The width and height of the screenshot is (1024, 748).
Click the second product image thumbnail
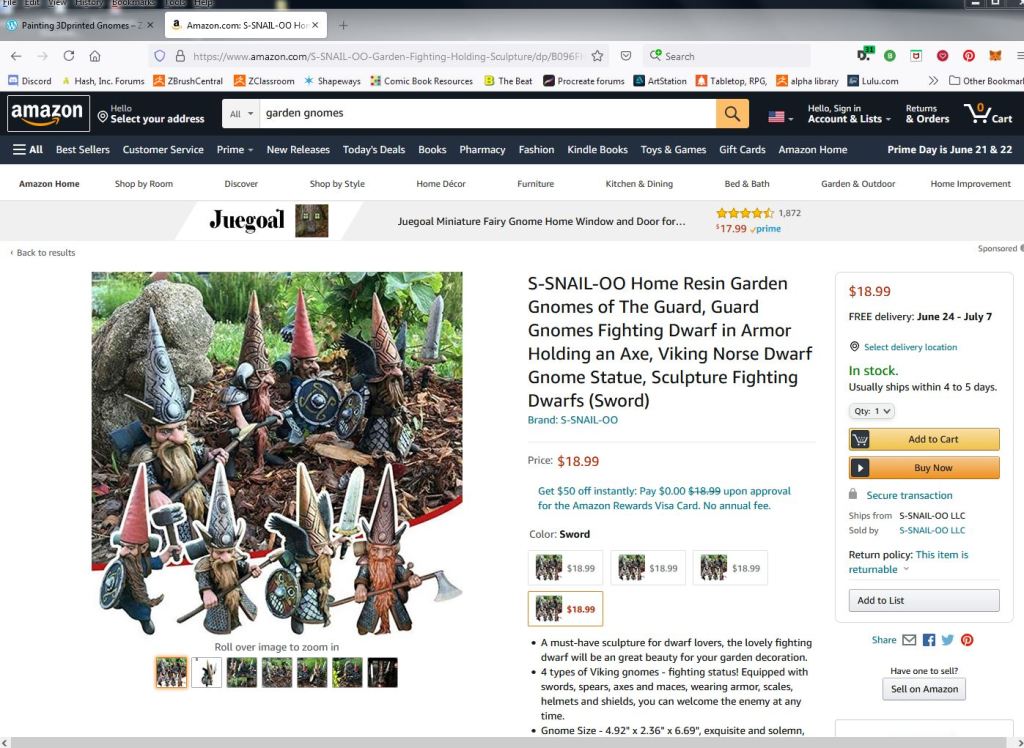[x=206, y=672]
